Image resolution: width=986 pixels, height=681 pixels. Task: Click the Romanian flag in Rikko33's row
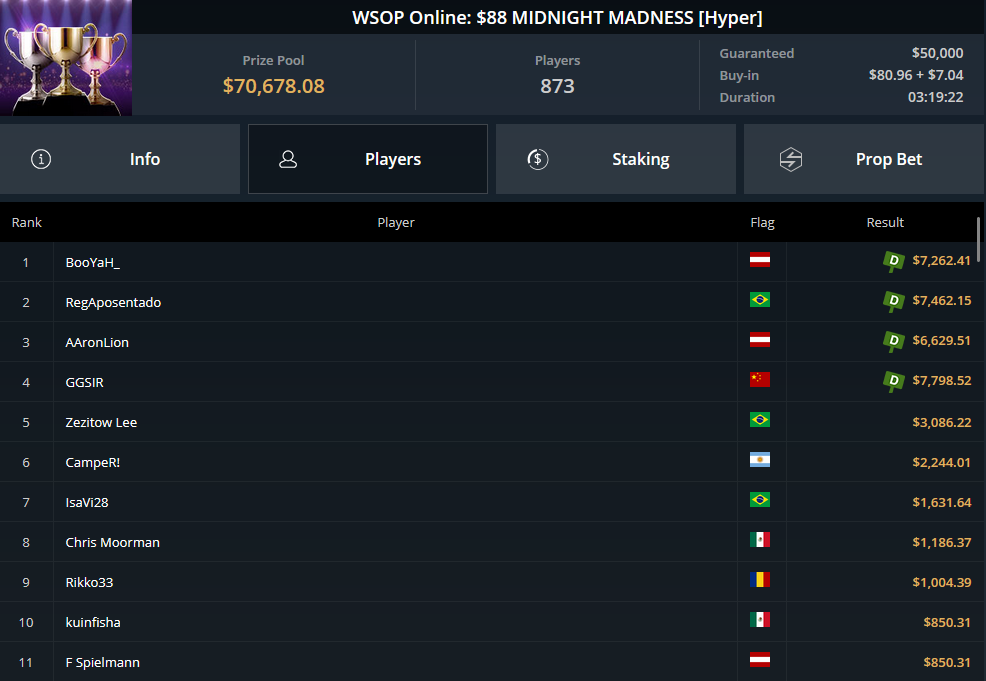click(x=760, y=580)
